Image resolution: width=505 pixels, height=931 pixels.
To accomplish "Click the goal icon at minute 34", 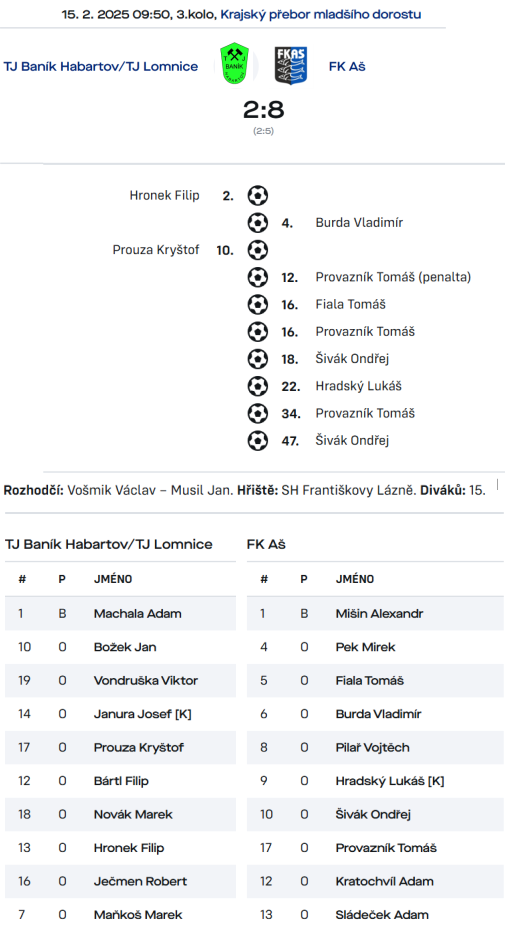I will 258,414.
